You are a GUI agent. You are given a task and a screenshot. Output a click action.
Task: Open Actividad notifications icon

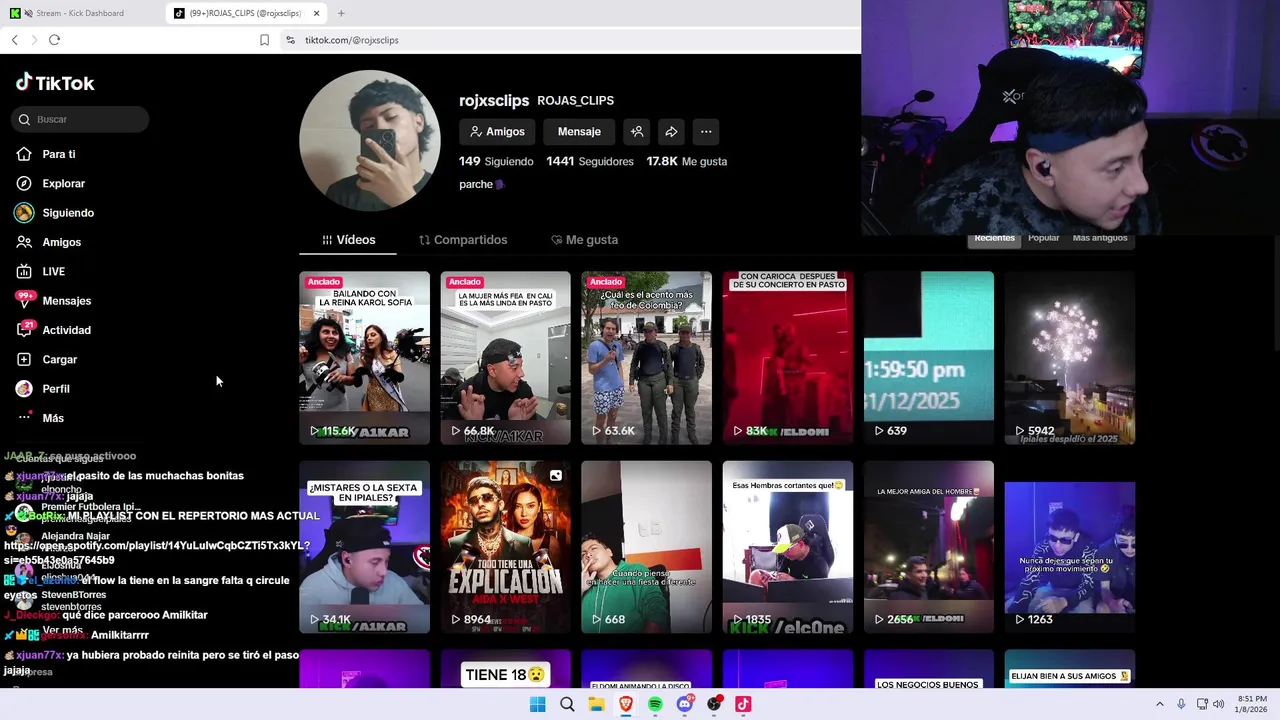click(24, 329)
